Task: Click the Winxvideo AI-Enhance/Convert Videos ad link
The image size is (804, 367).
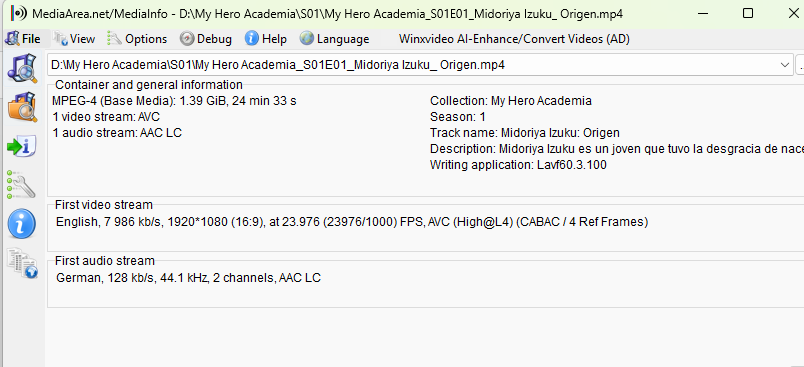Action: pyautogui.click(x=514, y=39)
